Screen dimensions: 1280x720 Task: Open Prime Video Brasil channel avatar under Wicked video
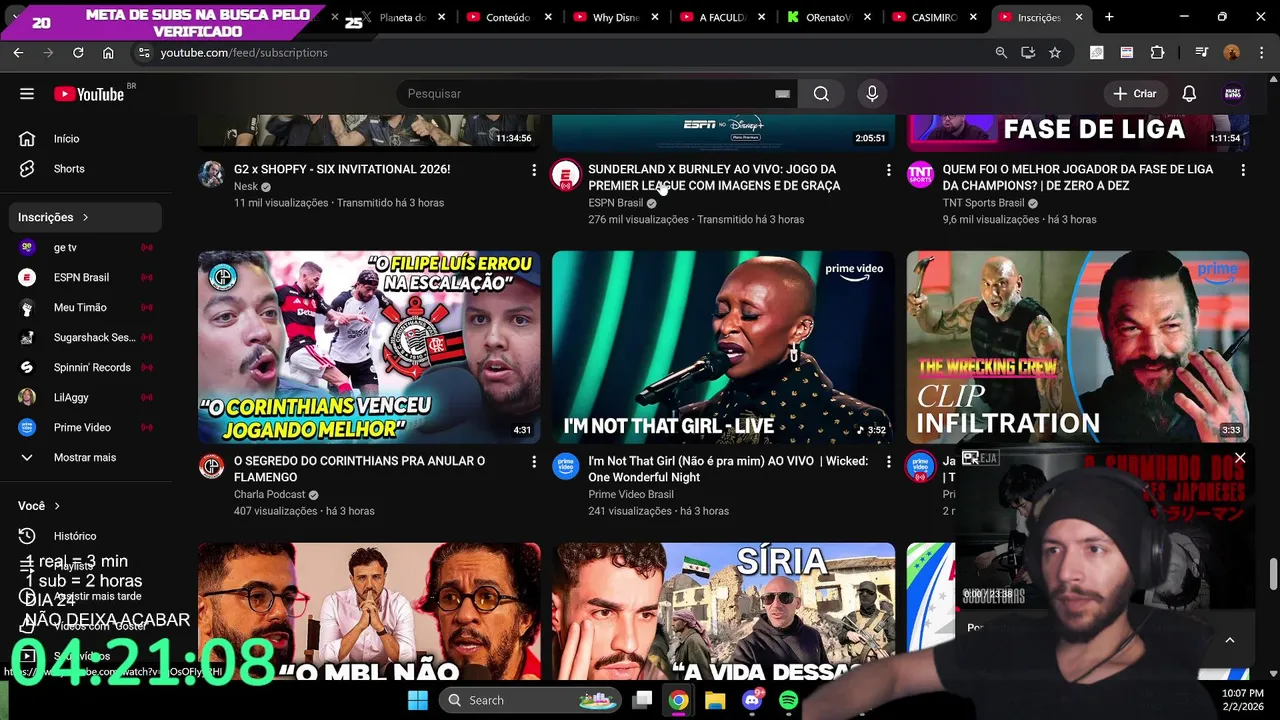tap(565, 466)
